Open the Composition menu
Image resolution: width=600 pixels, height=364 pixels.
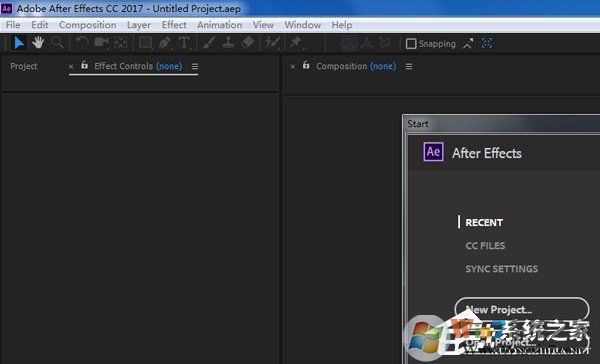(88, 25)
